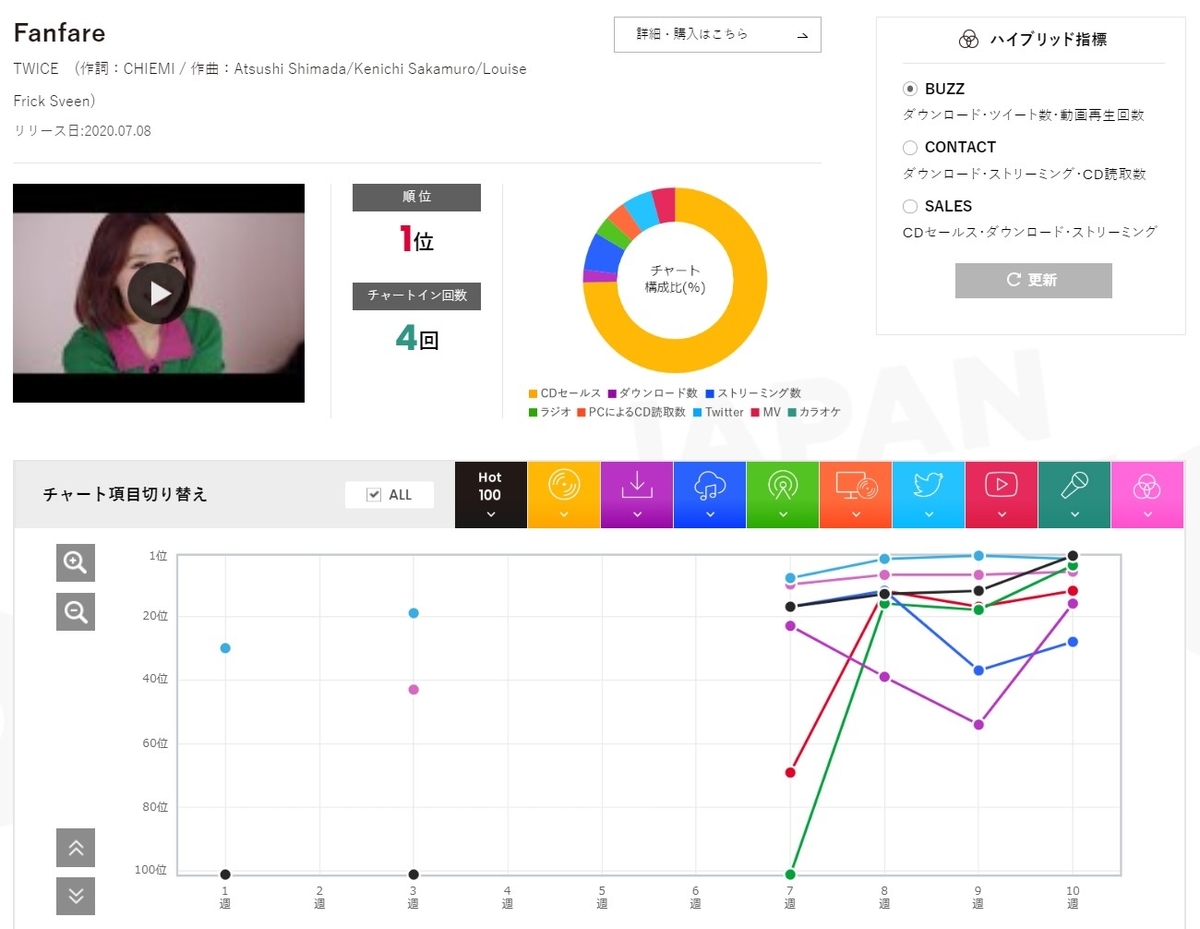Select the SALES radio button
The width and height of the screenshot is (1200, 929).
coord(910,207)
